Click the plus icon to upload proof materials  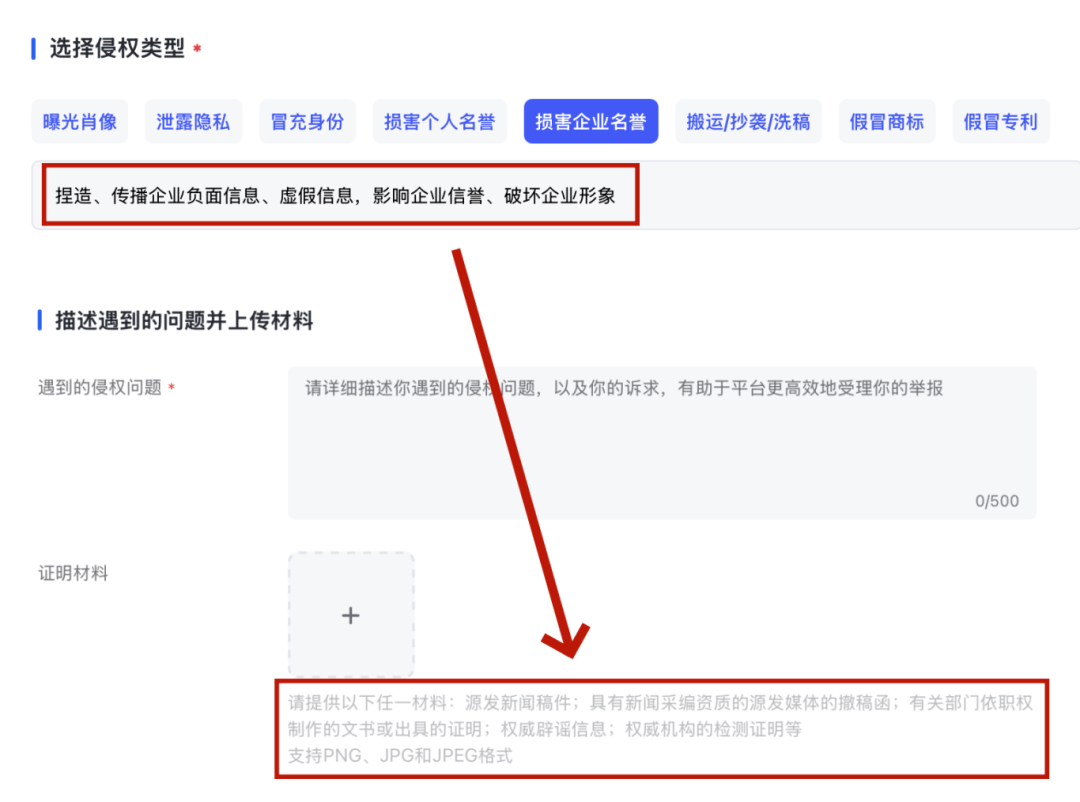coord(350,615)
